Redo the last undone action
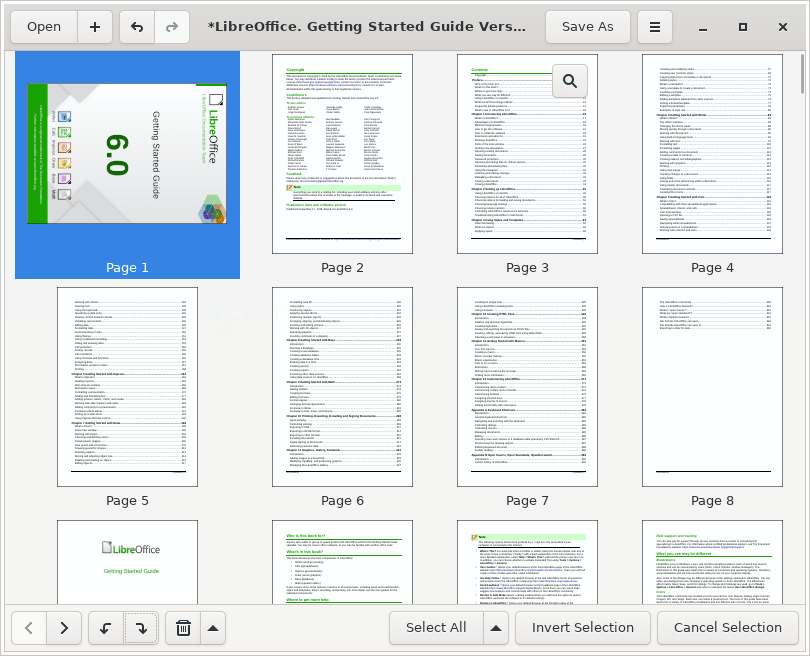This screenshot has width=810, height=656. (172, 27)
